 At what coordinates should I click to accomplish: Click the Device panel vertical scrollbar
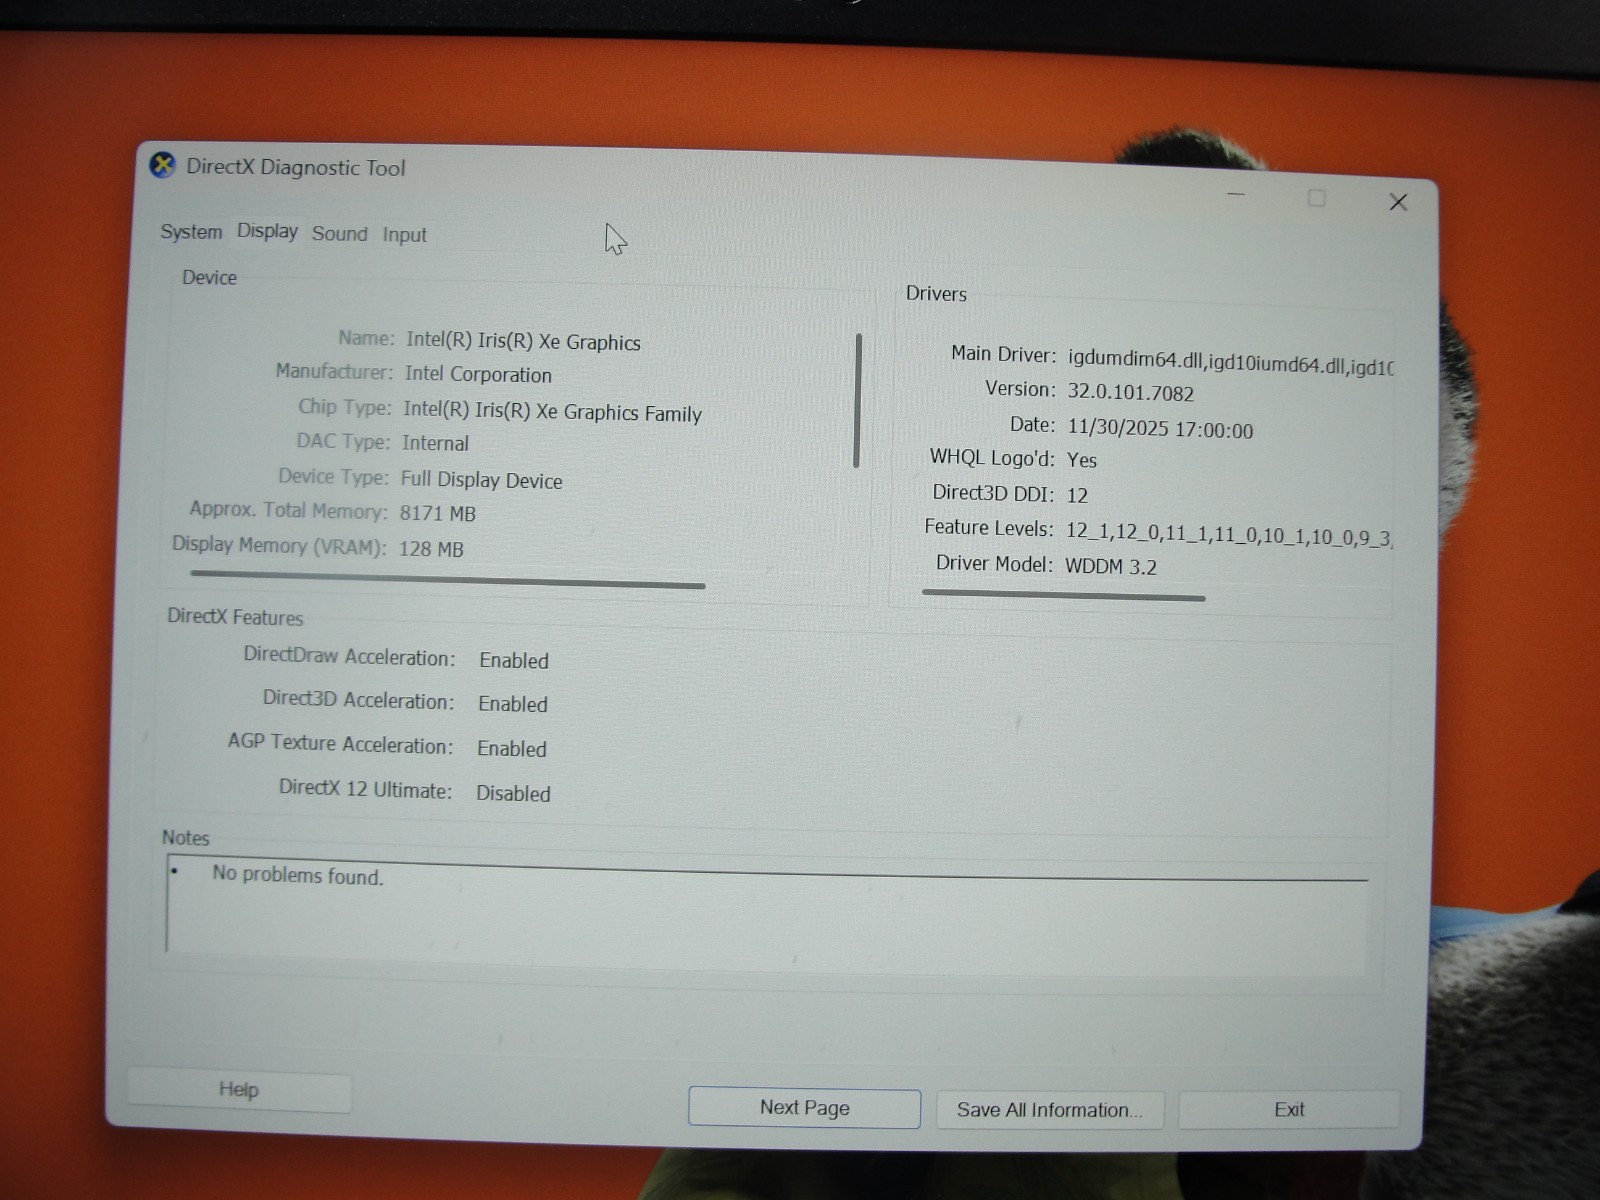(x=857, y=400)
